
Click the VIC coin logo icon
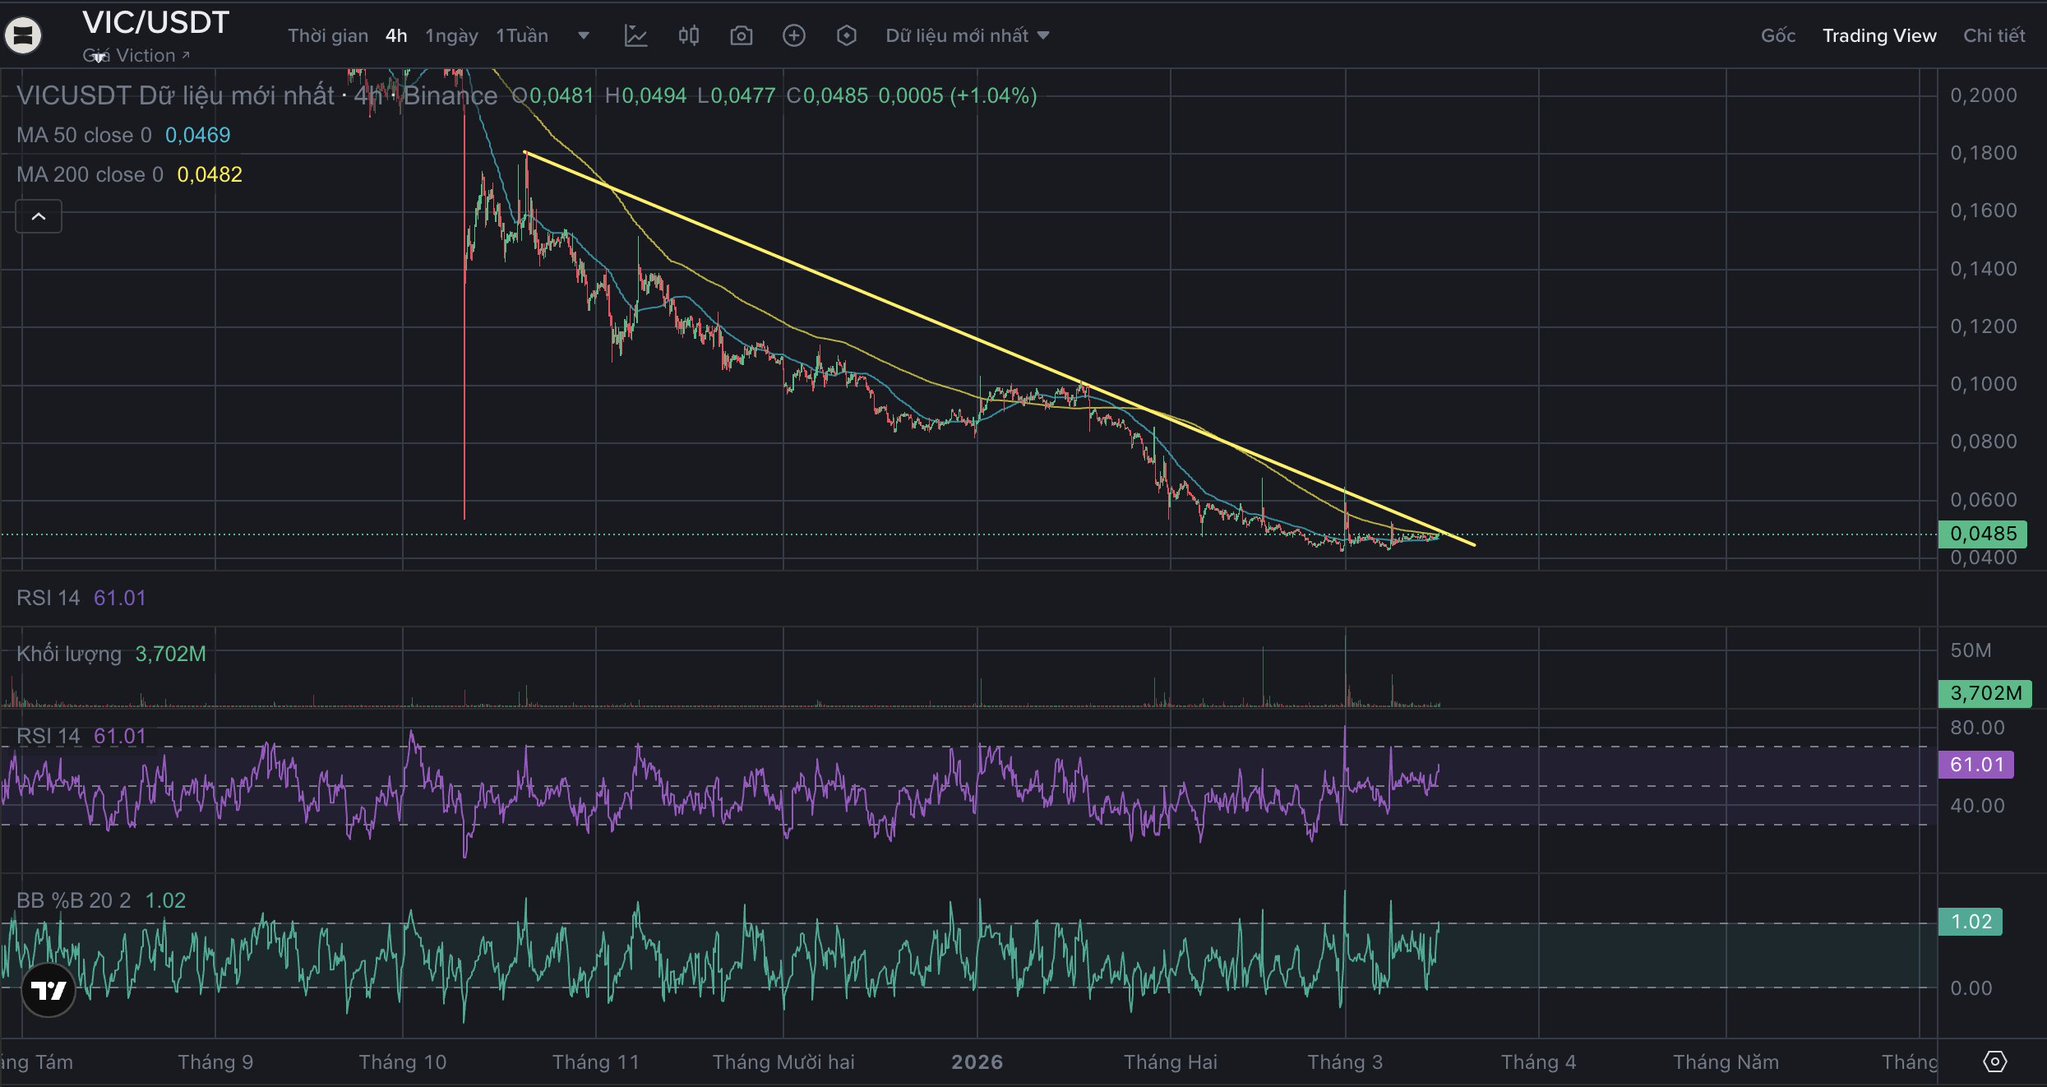[x=23, y=36]
